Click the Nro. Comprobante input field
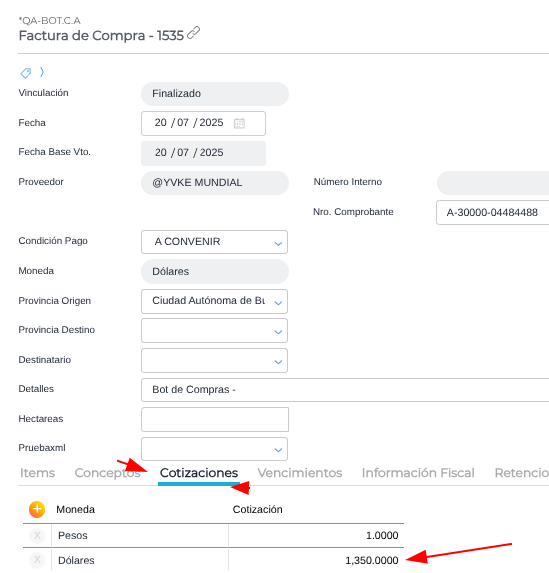This screenshot has height=573, width=549. click(x=493, y=212)
